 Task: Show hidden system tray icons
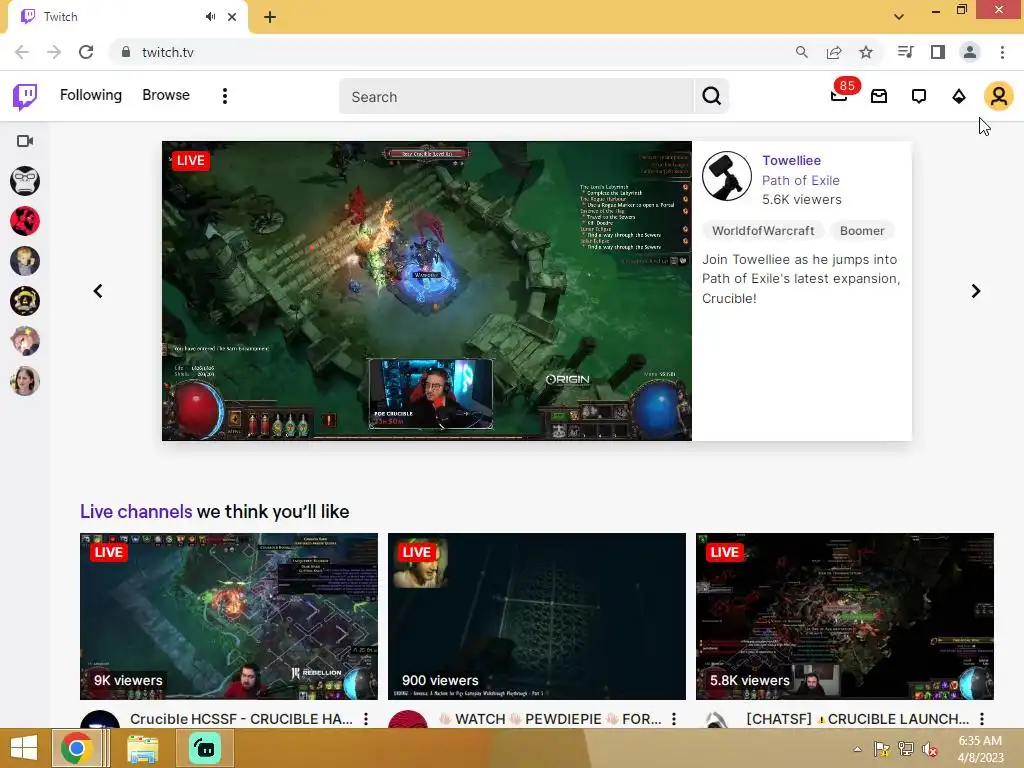click(x=857, y=749)
